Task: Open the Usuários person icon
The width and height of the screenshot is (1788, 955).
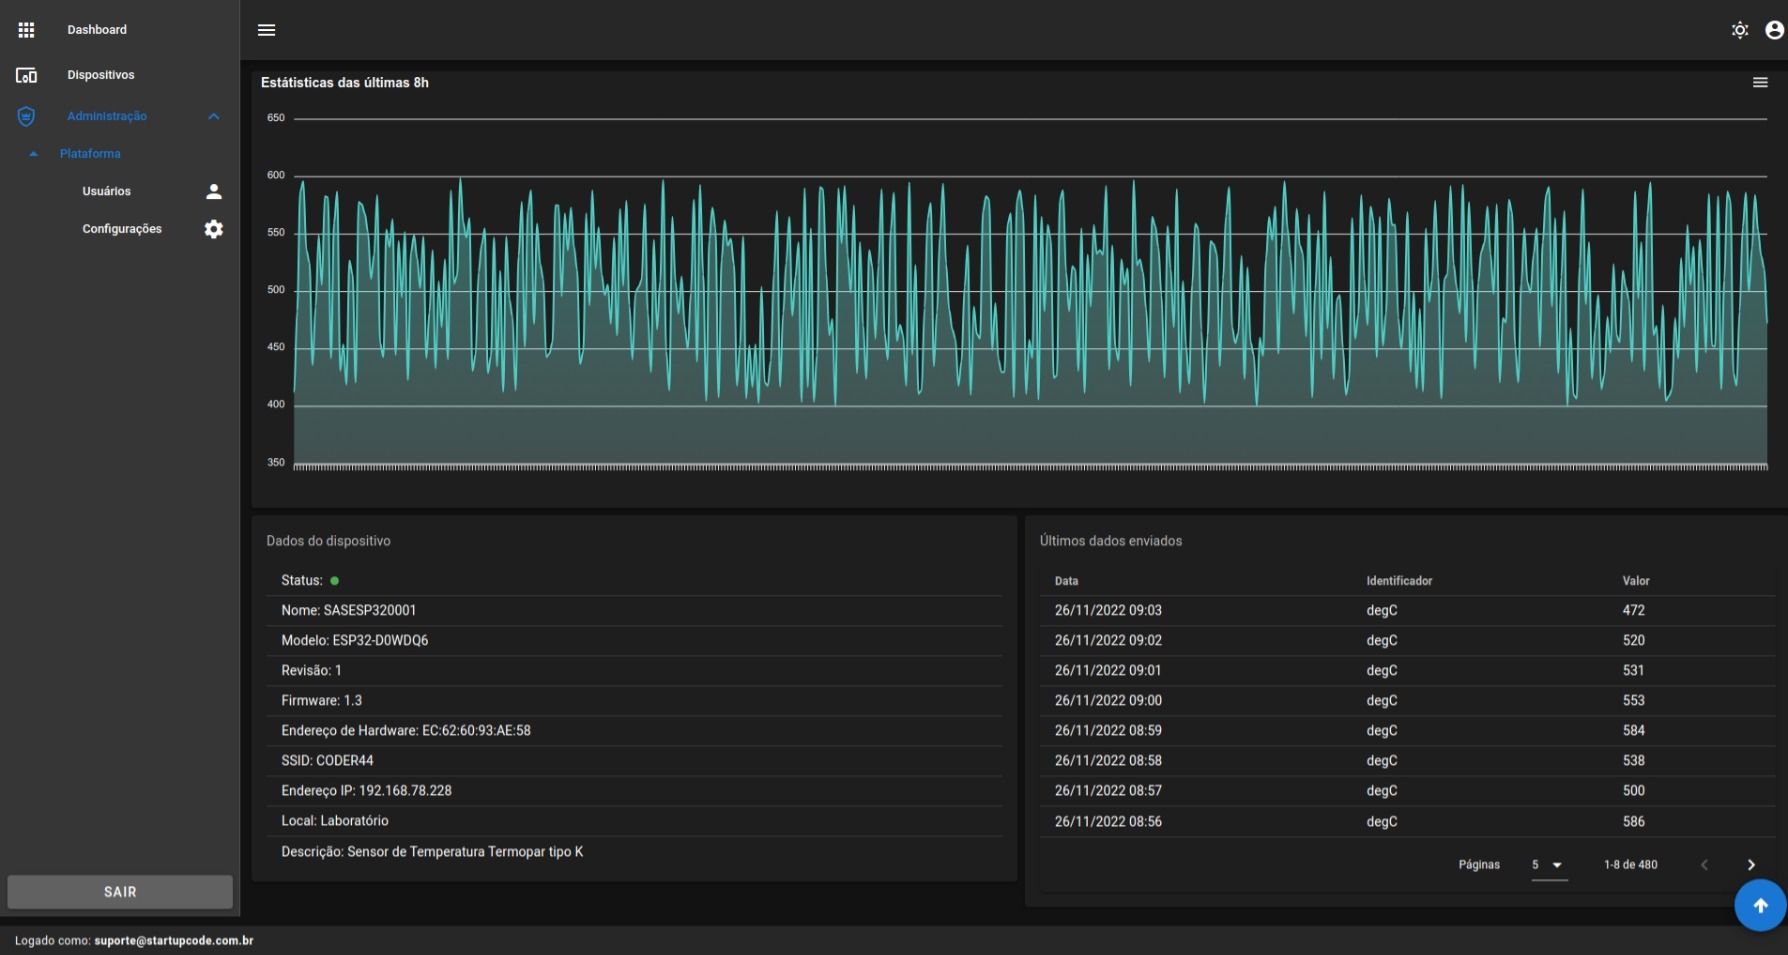Action: pos(212,191)
